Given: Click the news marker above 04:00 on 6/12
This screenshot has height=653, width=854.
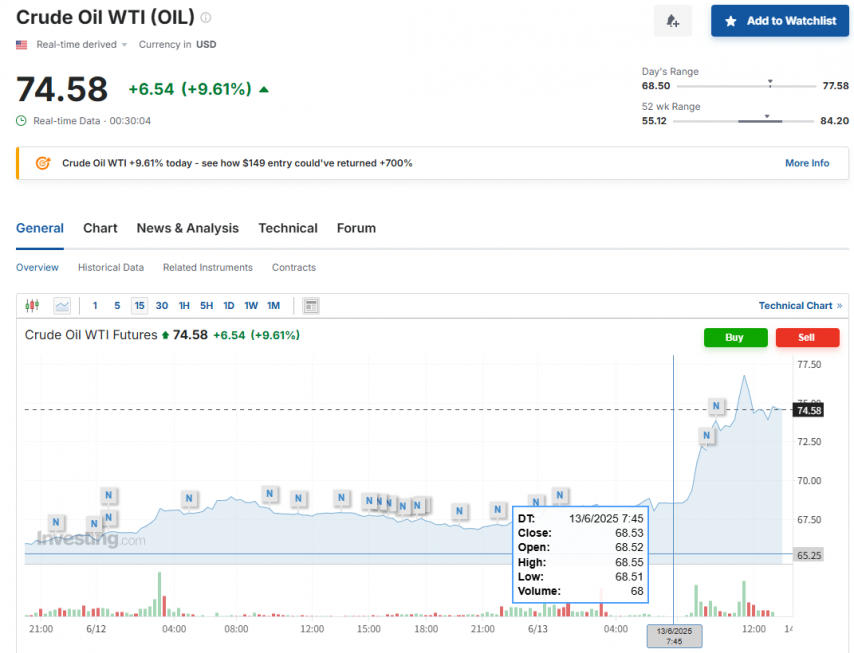Looking at the screenshot, I should tap(189, 498).
